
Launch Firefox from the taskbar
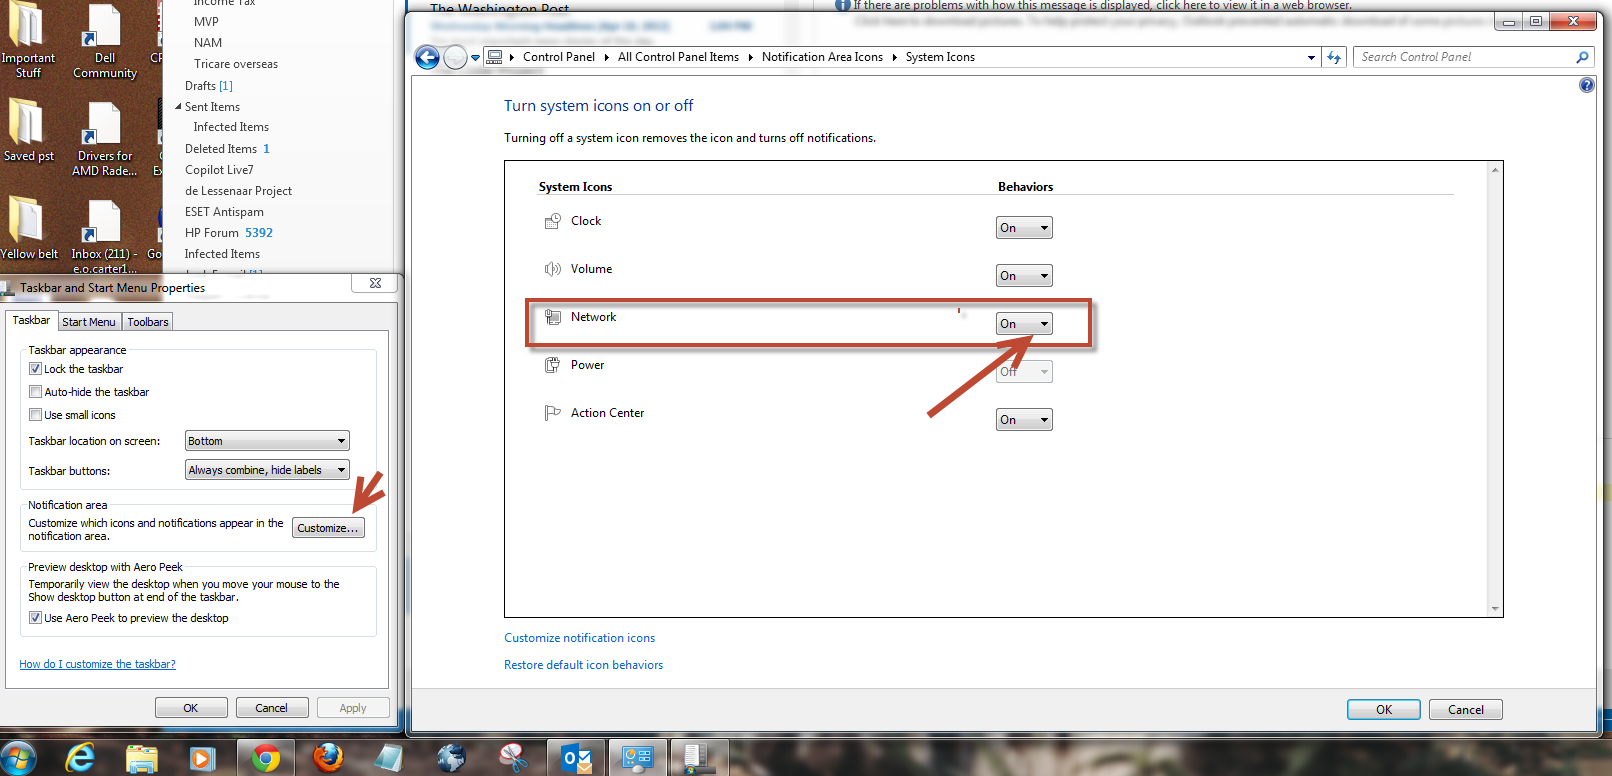click(327, 759)
